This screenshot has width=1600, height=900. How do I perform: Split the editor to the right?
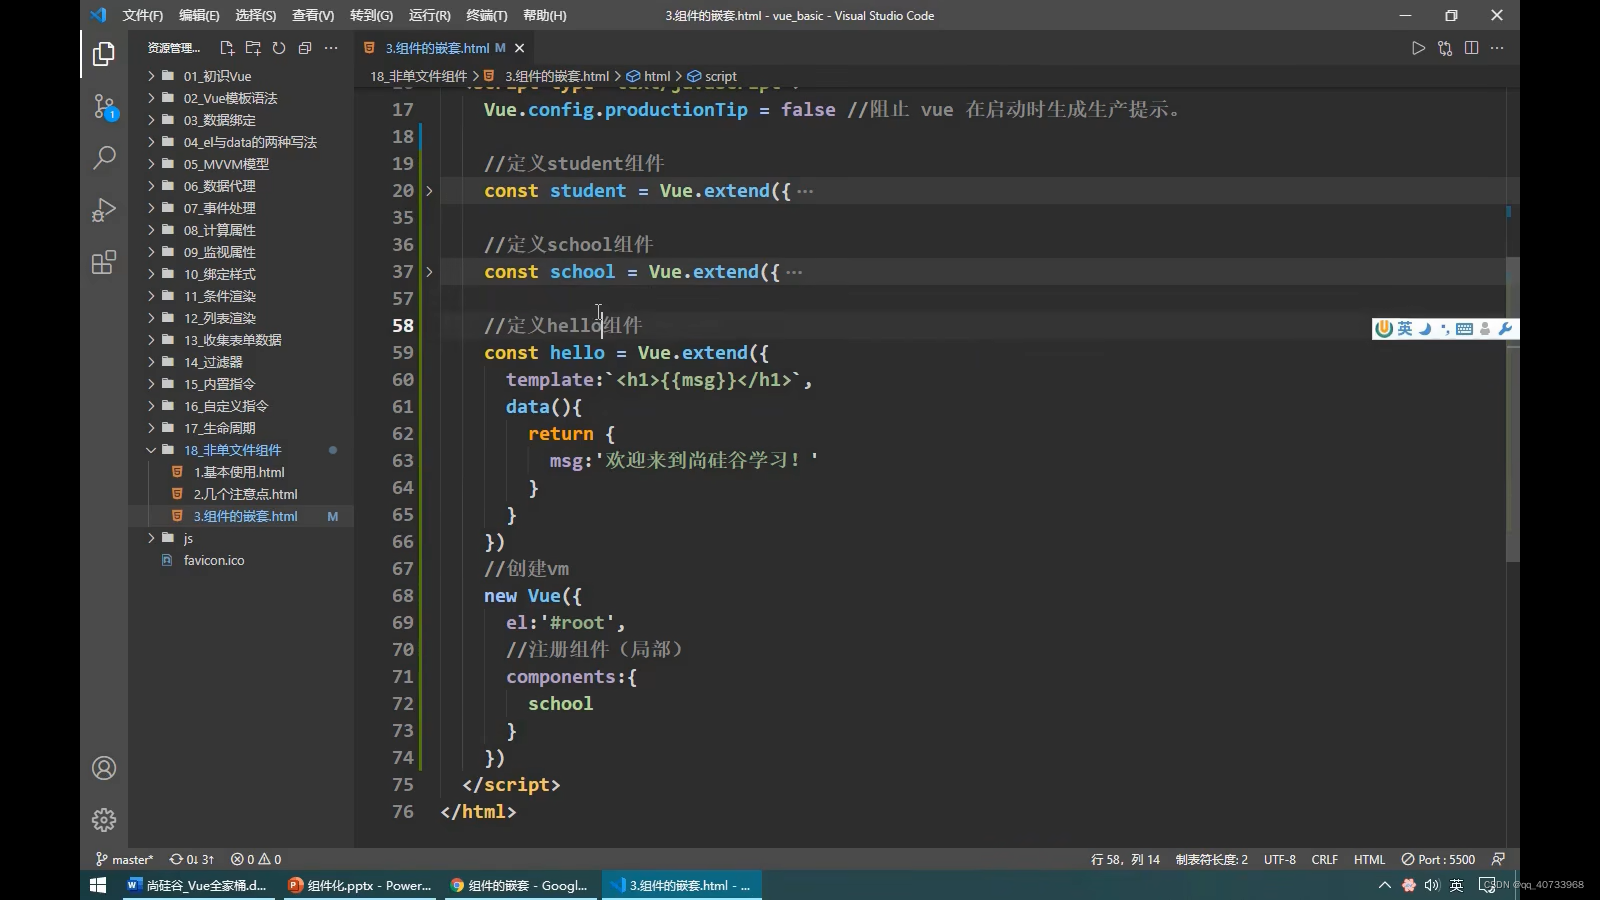click(x=1471, y=48)
